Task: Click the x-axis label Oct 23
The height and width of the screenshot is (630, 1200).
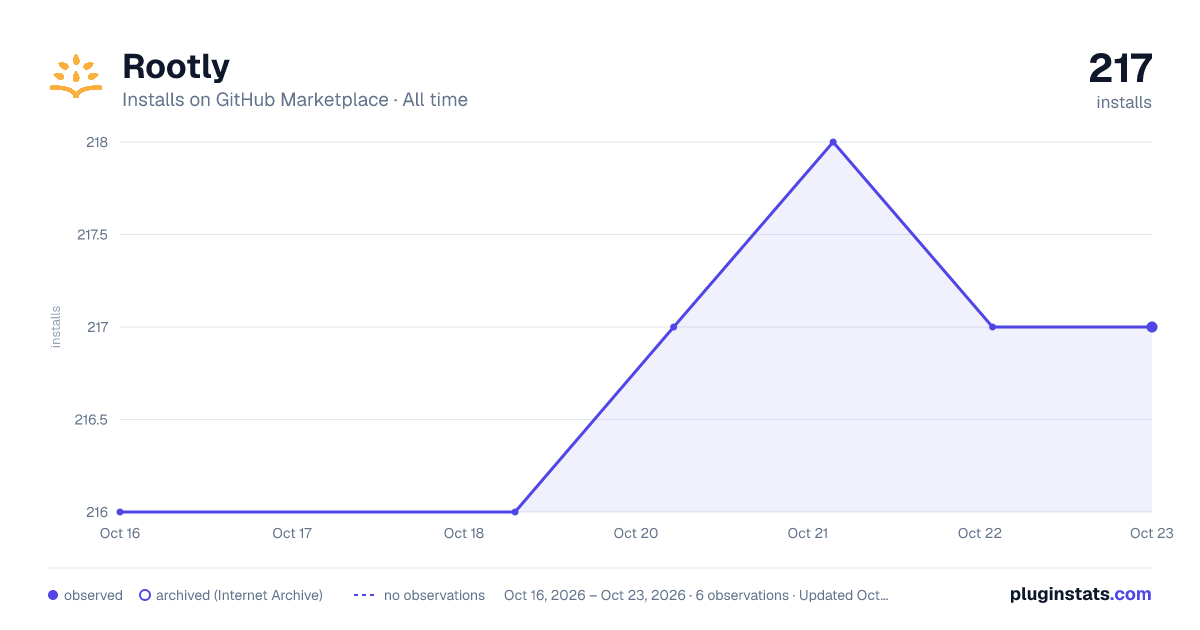Action: point(1150,533)
